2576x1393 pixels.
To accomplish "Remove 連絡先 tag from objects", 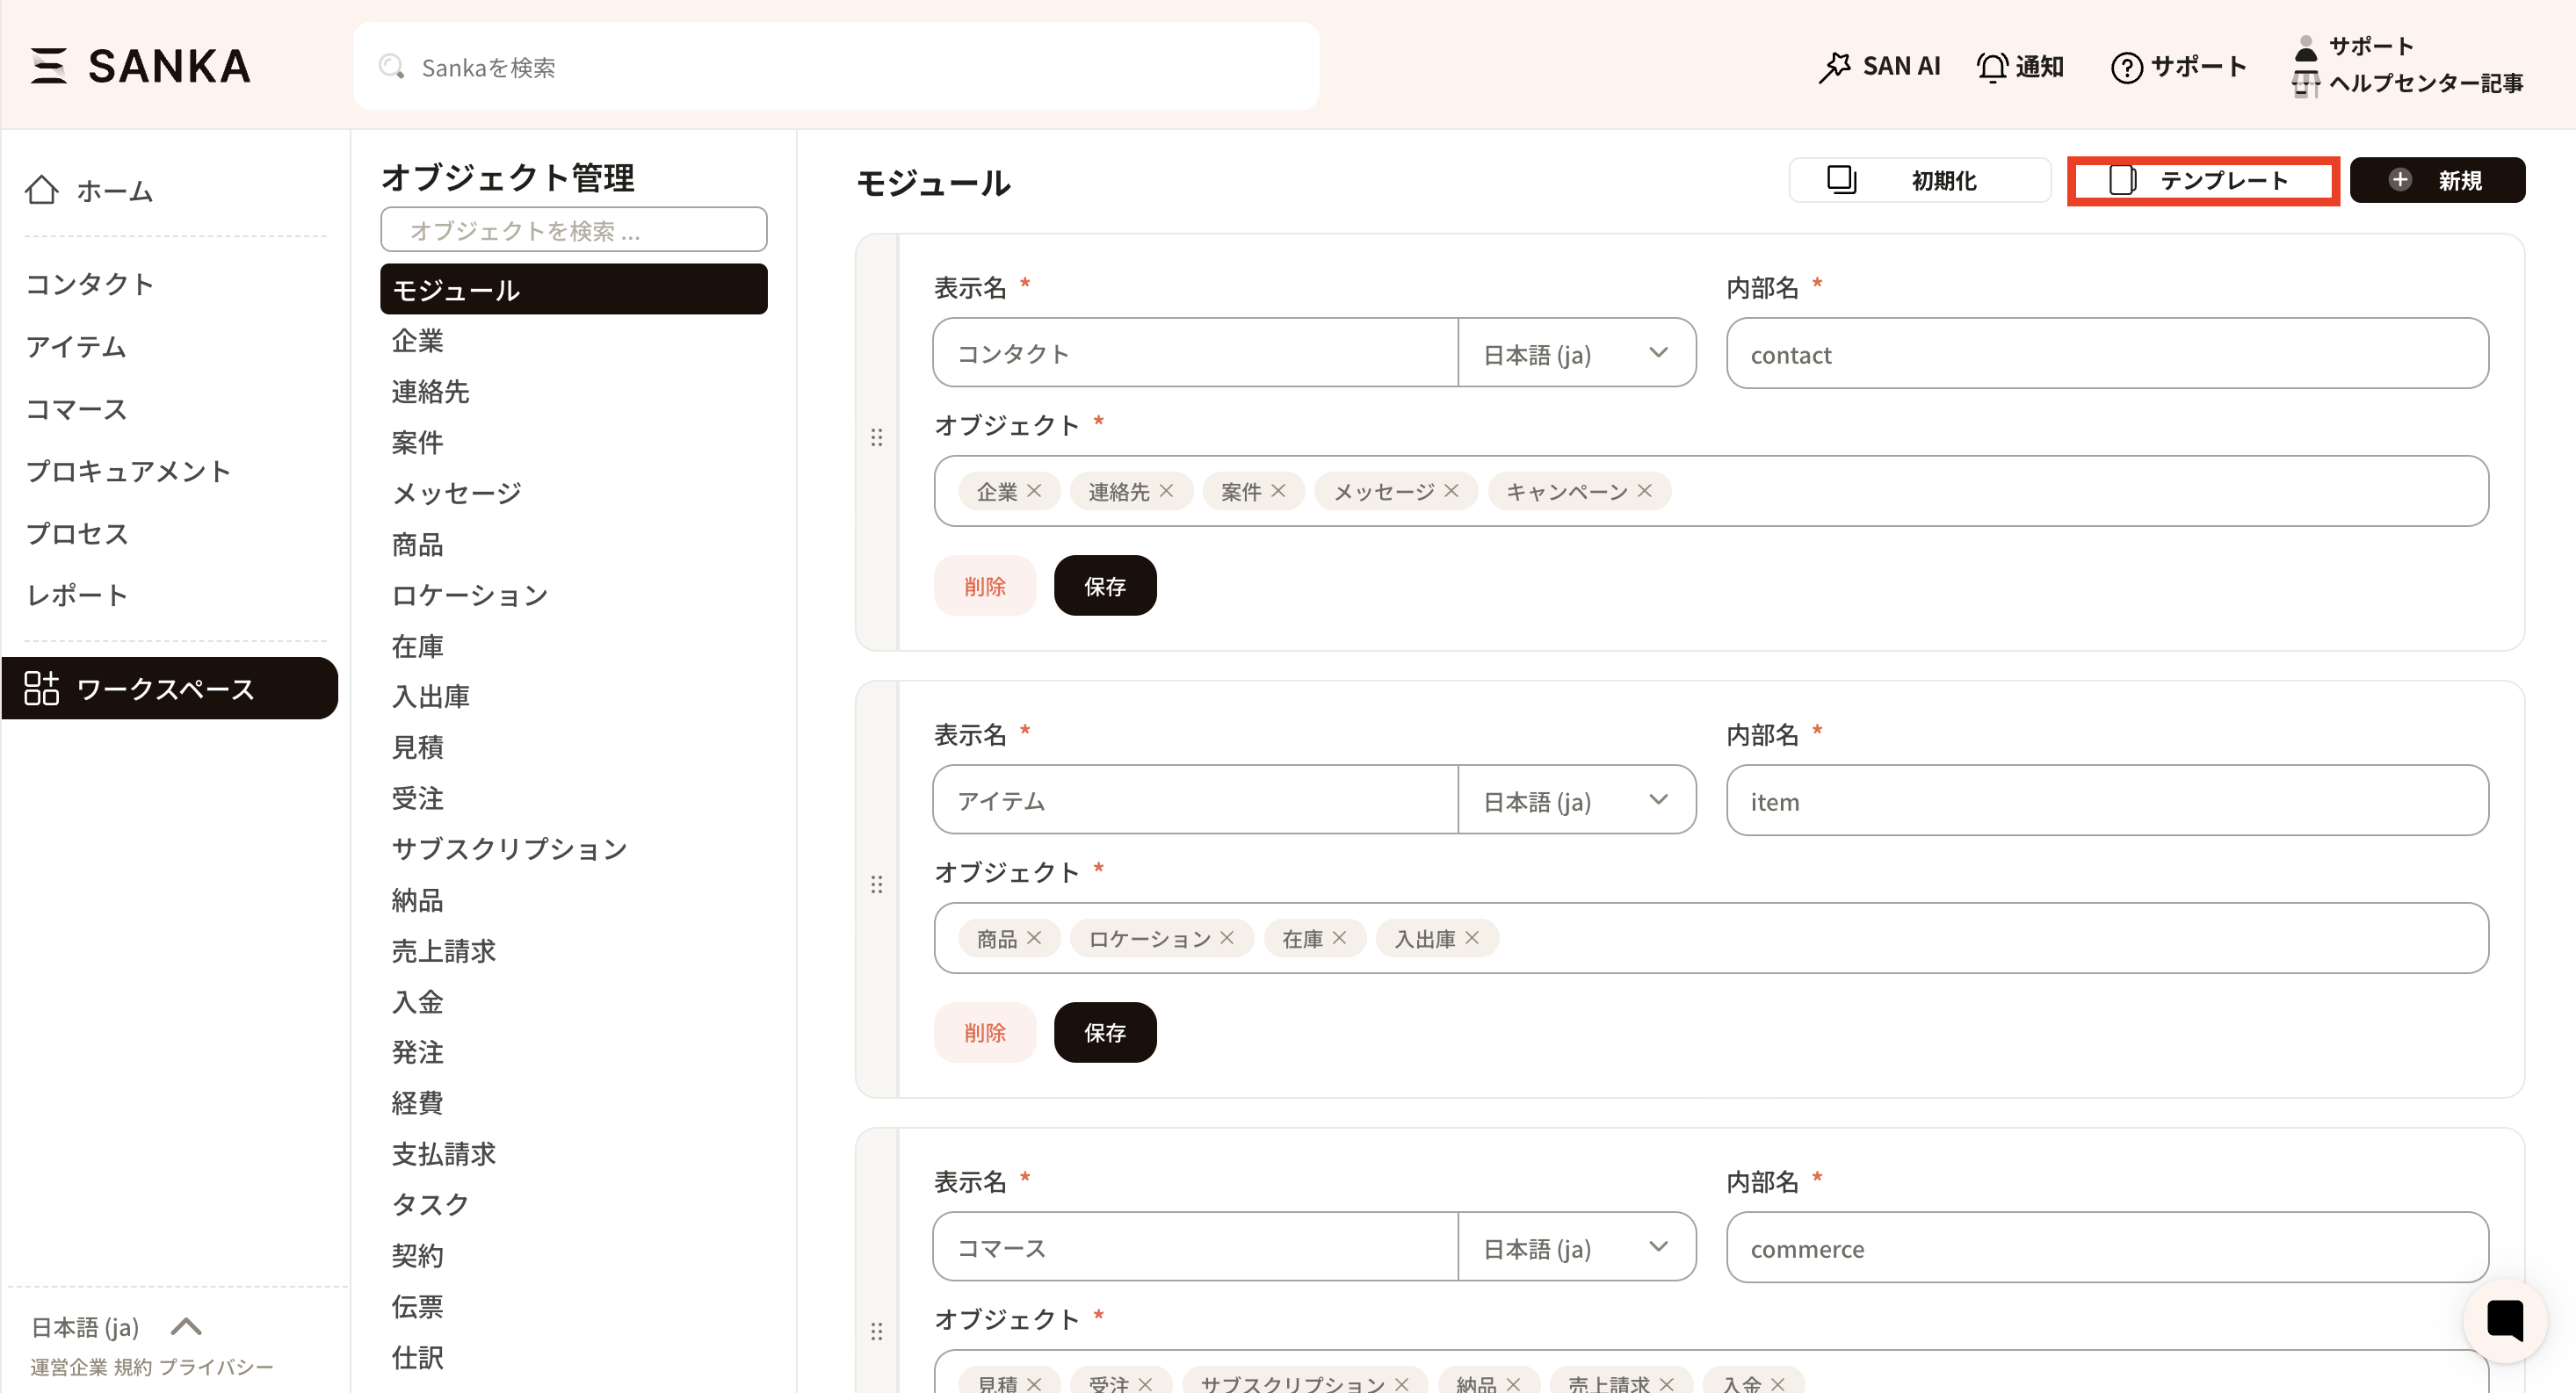I will pyautogui.click(x=1166, y=490).
